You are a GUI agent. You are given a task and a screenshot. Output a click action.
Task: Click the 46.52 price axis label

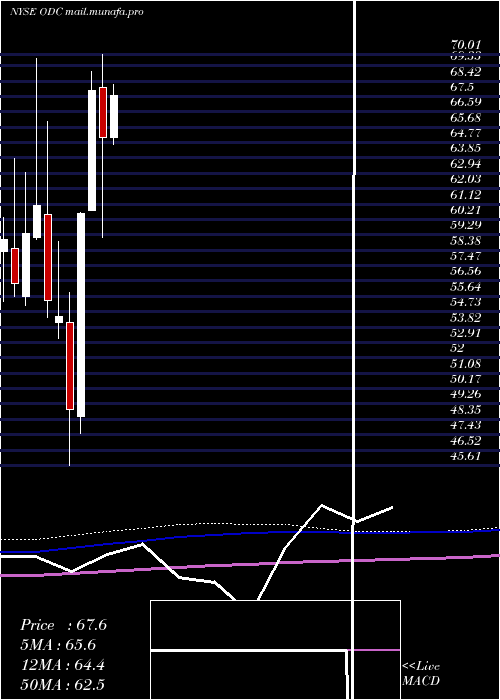click(466, 441)
